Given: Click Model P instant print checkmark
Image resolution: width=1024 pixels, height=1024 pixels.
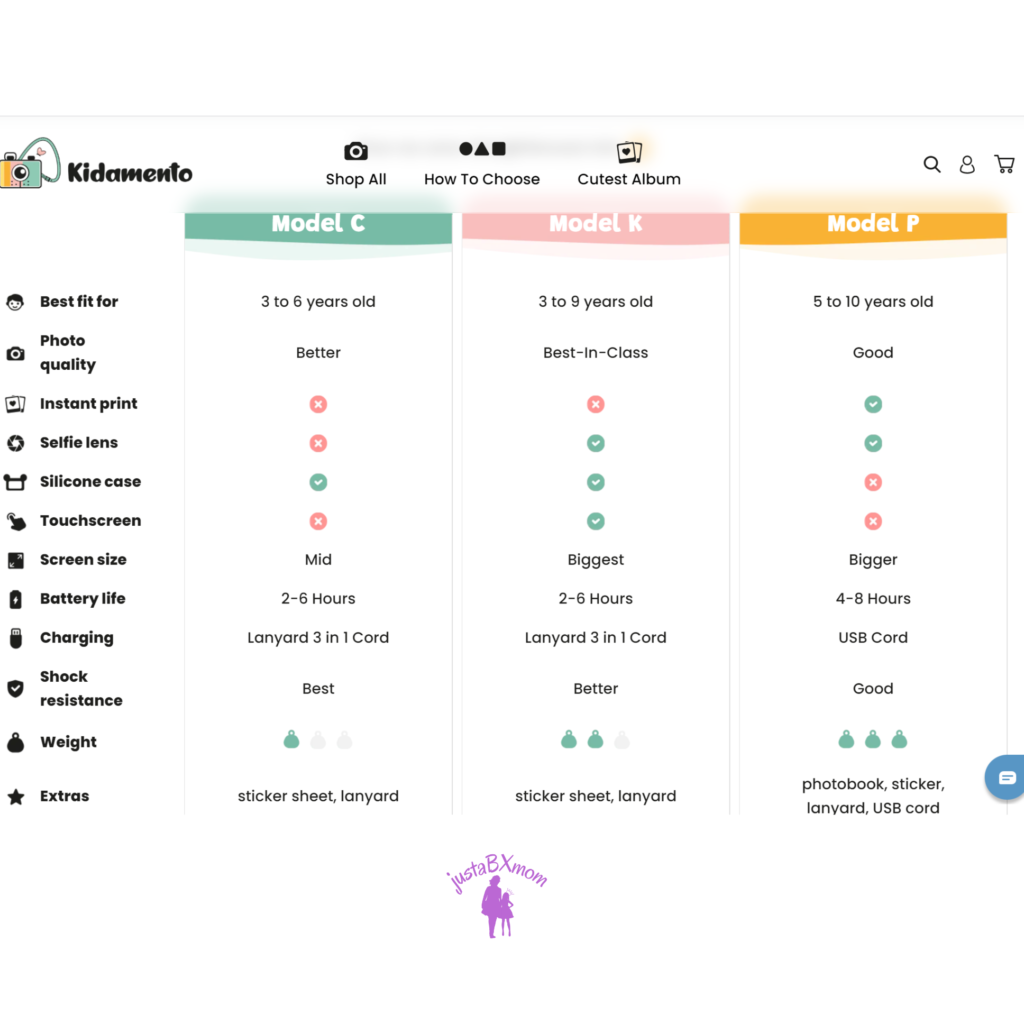Looking at the screenshot, I should [x=873, y=404].
